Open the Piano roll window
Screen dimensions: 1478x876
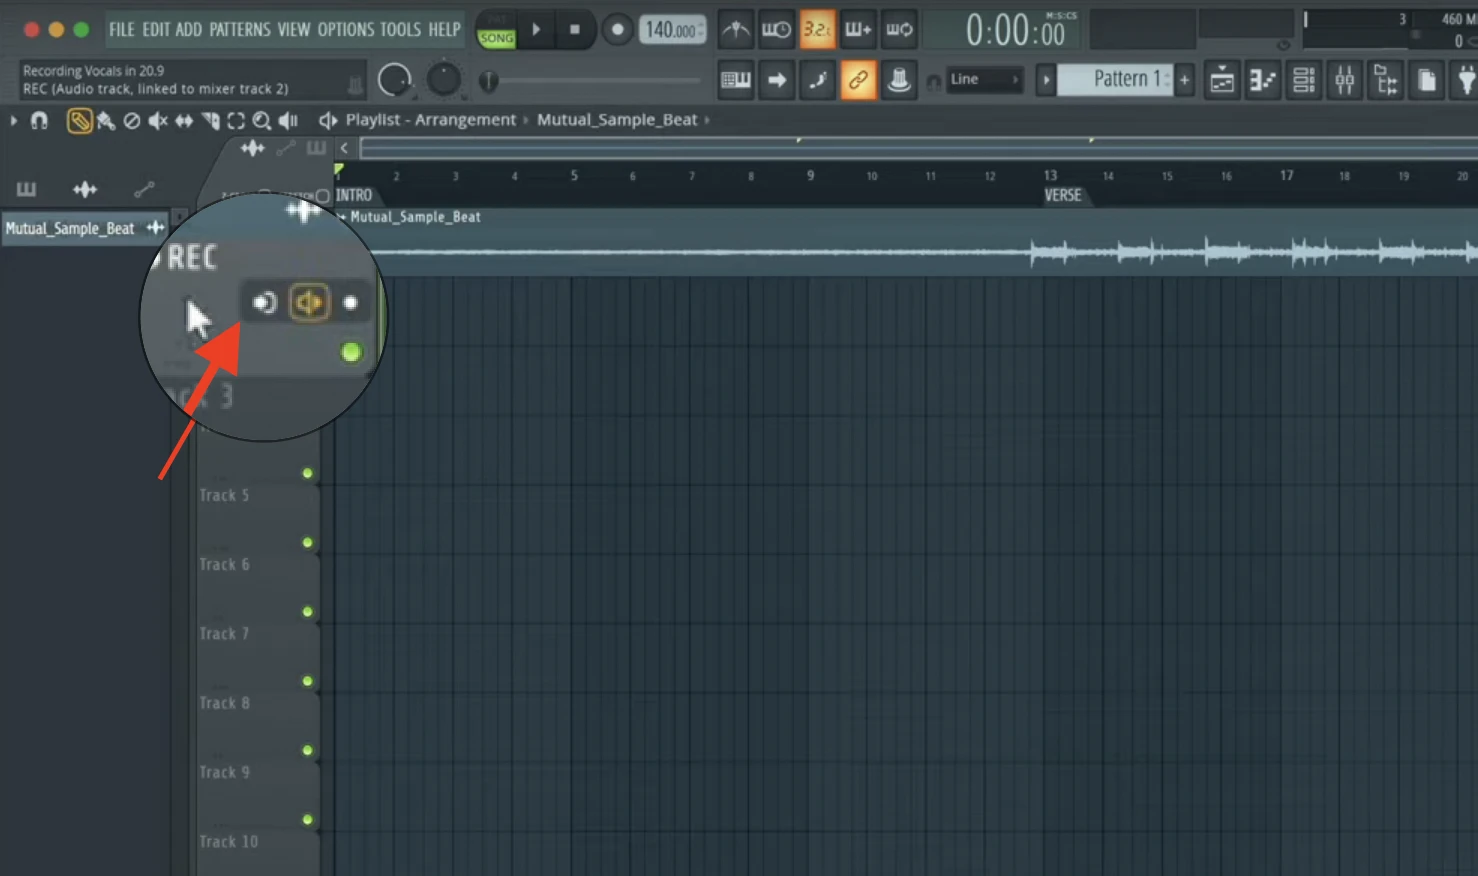[x=1262, y=79]
